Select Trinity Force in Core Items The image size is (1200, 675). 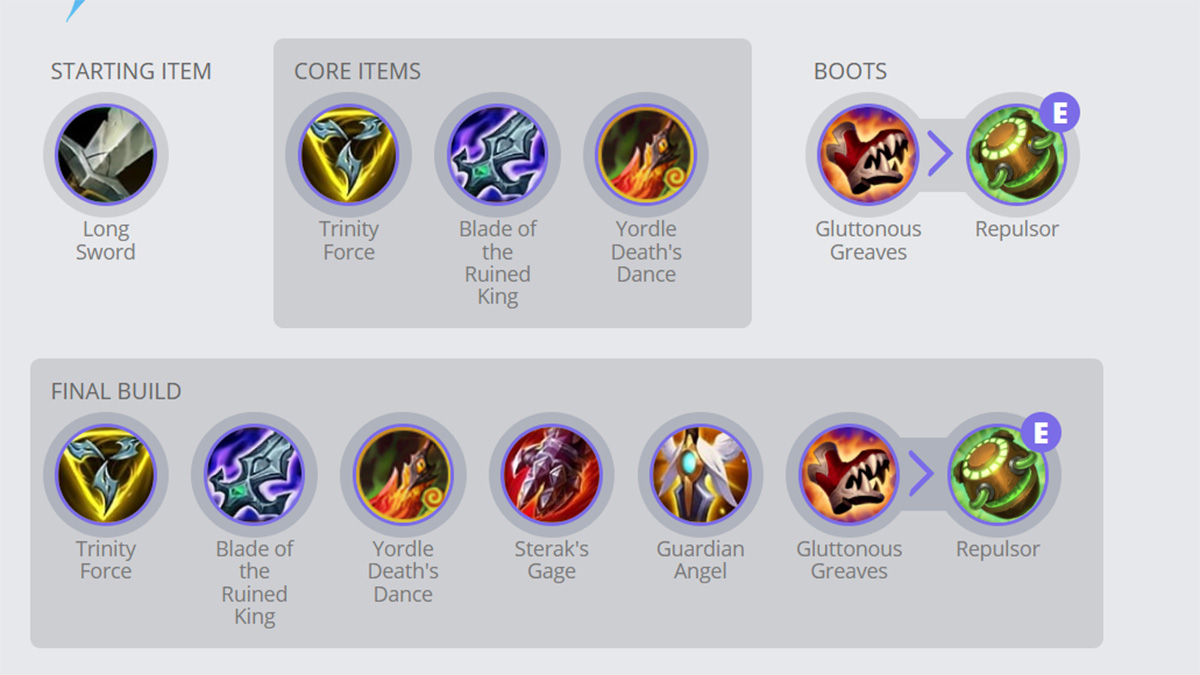348,155
